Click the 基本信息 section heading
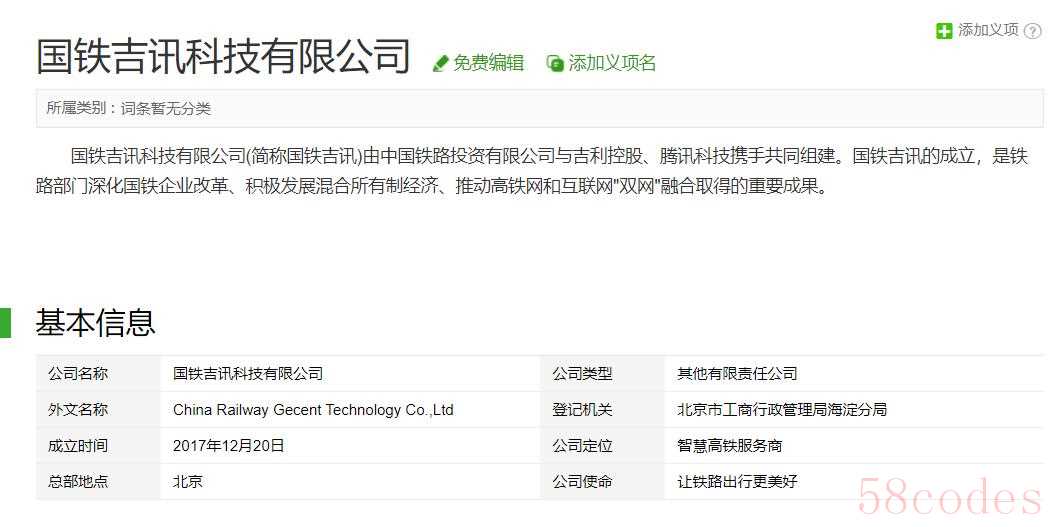Screen dimensions: 1057x527 pos(95,322)
